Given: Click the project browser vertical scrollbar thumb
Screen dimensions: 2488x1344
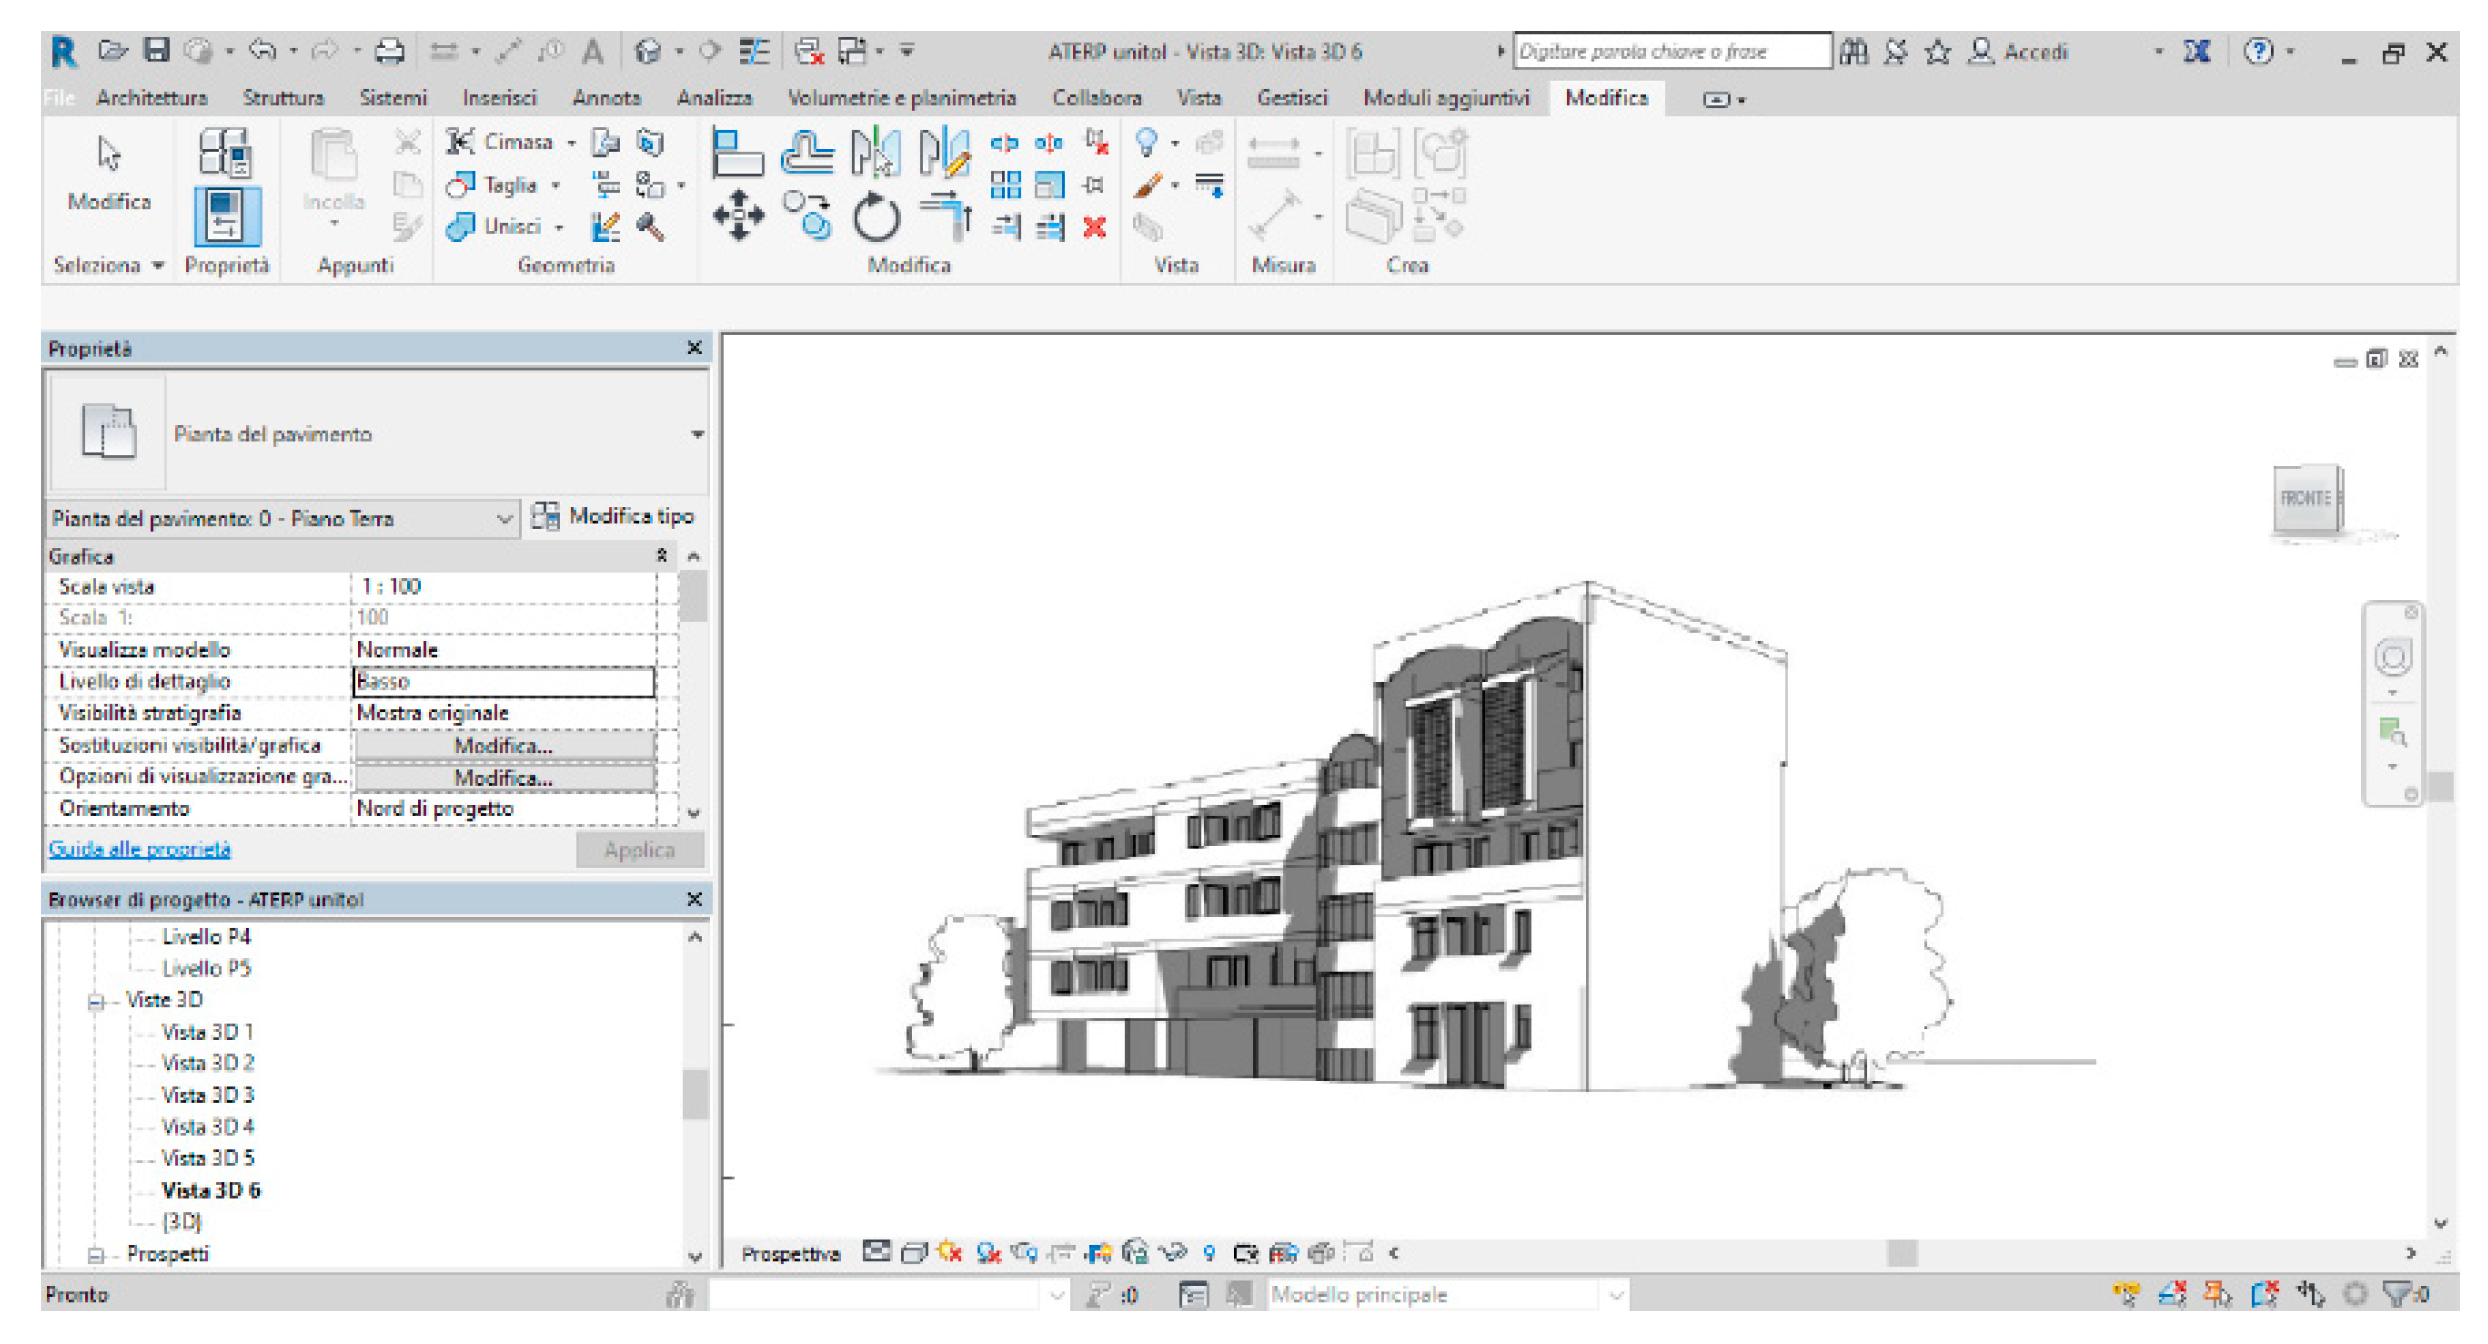Looking at the screenshot, I should pyautogui.click(x=695, y=1093).
